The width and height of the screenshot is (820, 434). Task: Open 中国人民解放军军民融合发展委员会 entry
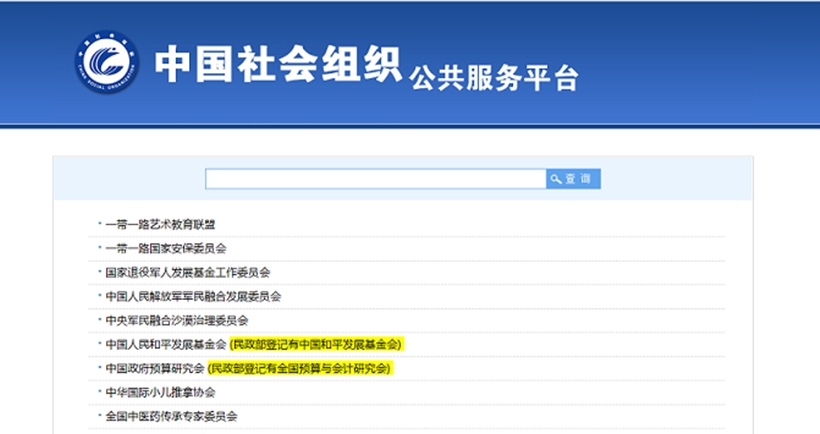pyautogui.click(x=193, y=296)
